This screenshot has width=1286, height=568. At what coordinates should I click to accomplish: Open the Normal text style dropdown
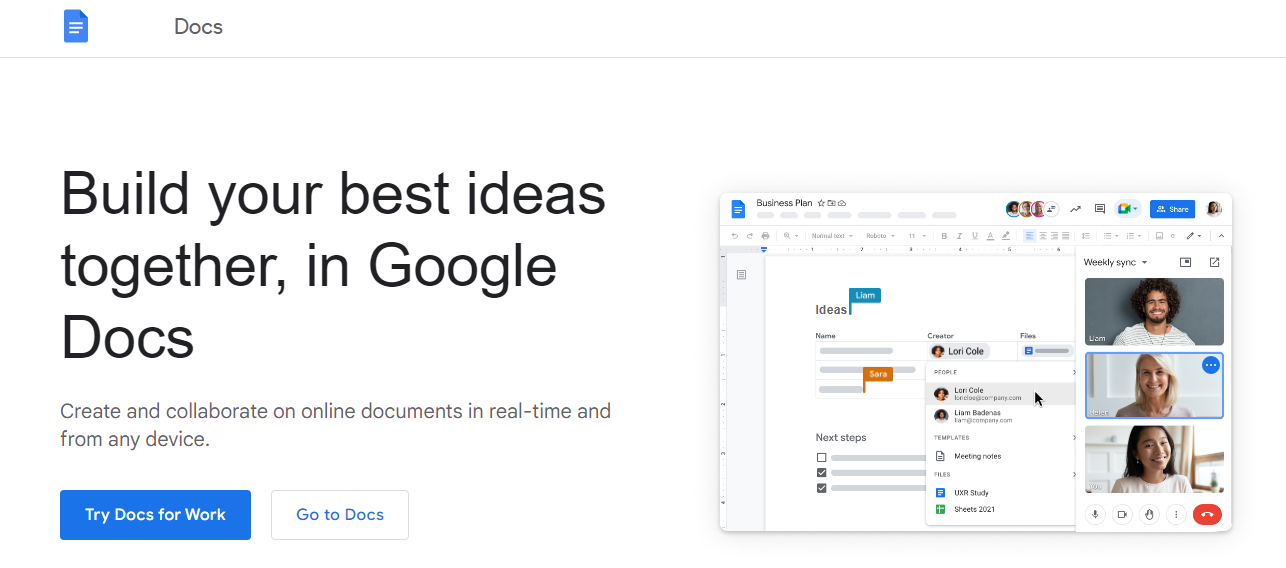[832, 236]
